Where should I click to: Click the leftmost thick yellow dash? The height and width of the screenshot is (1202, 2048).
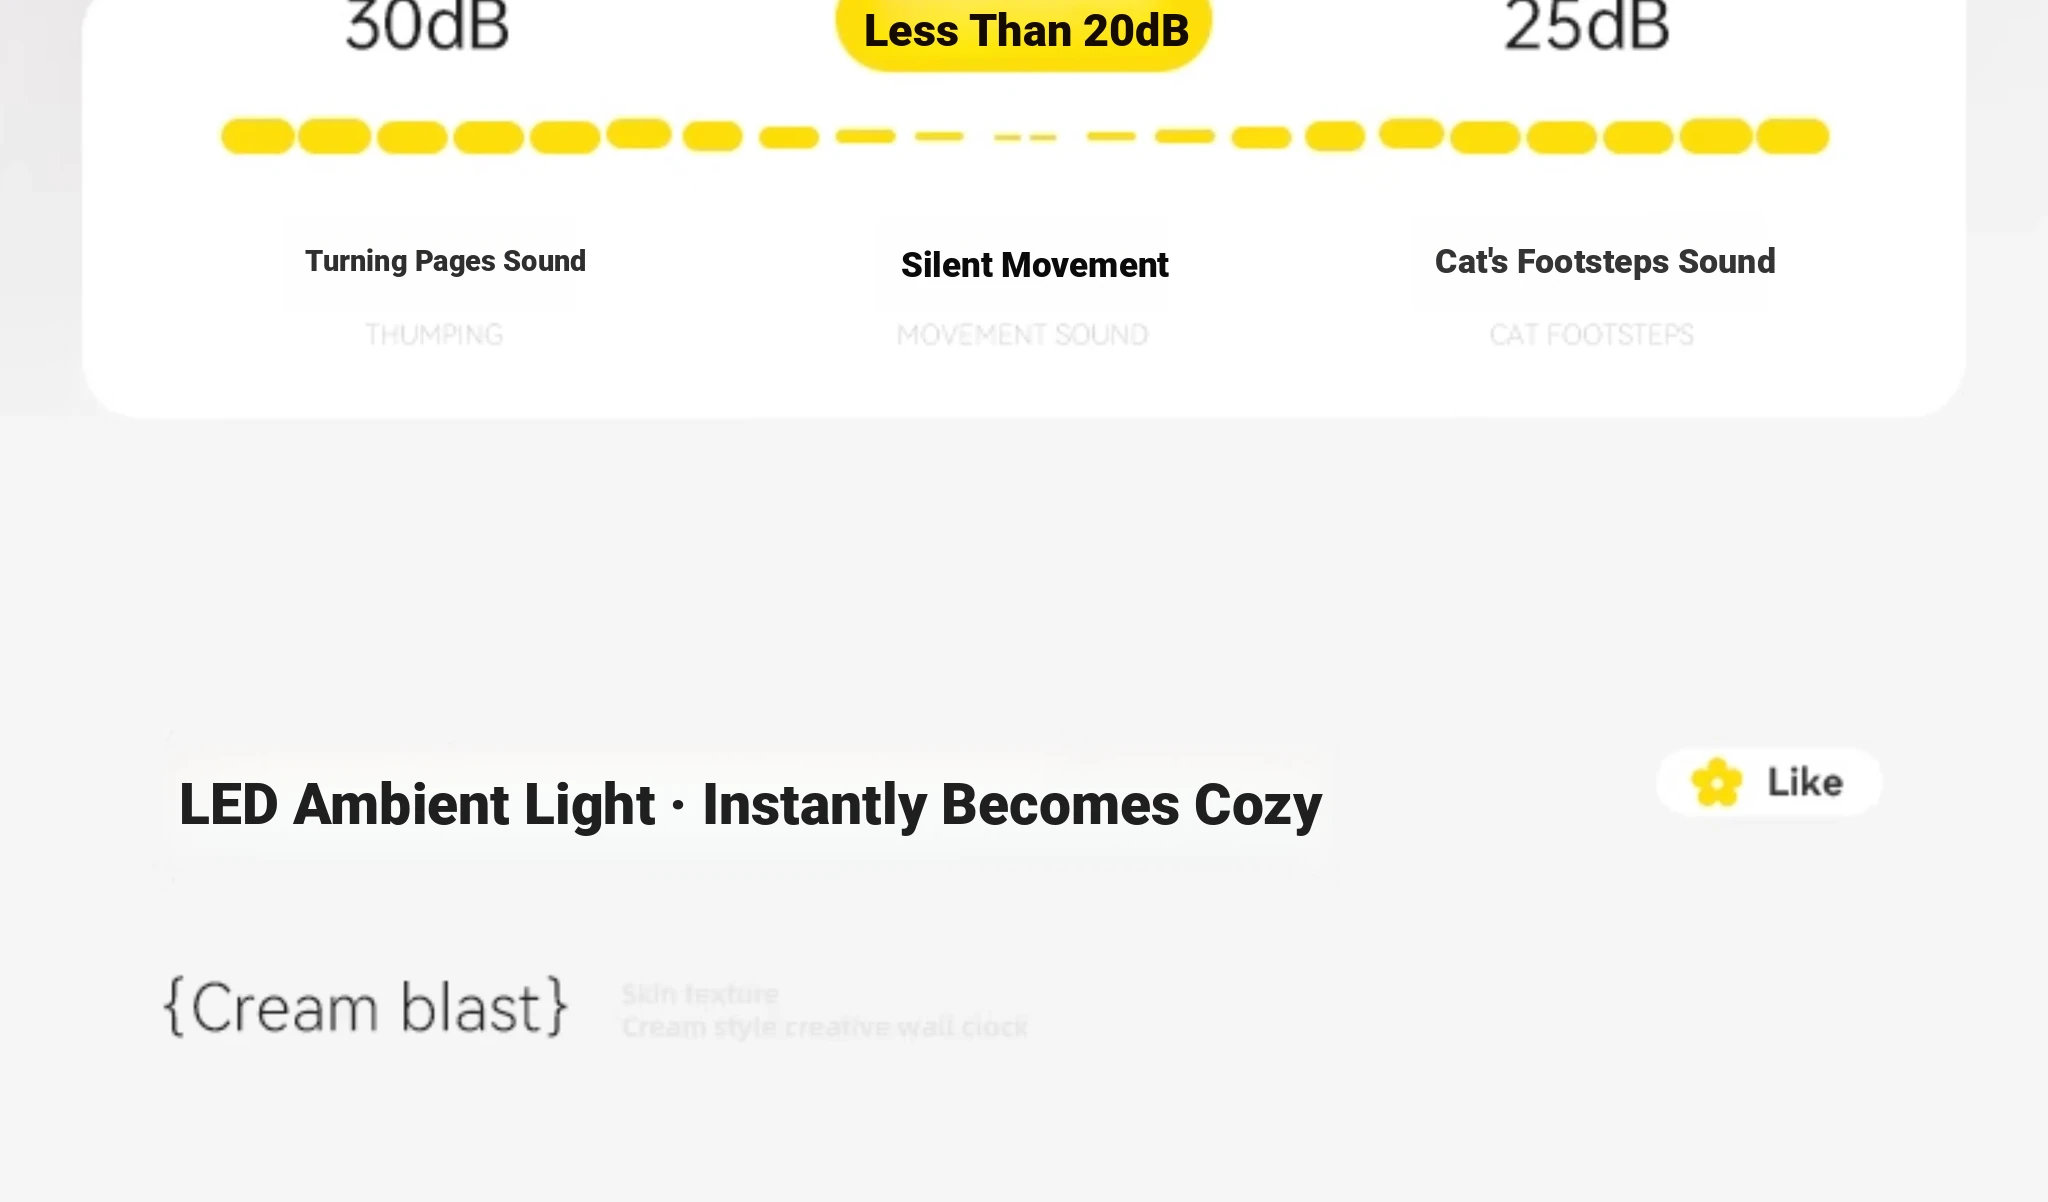pos(257,136)
